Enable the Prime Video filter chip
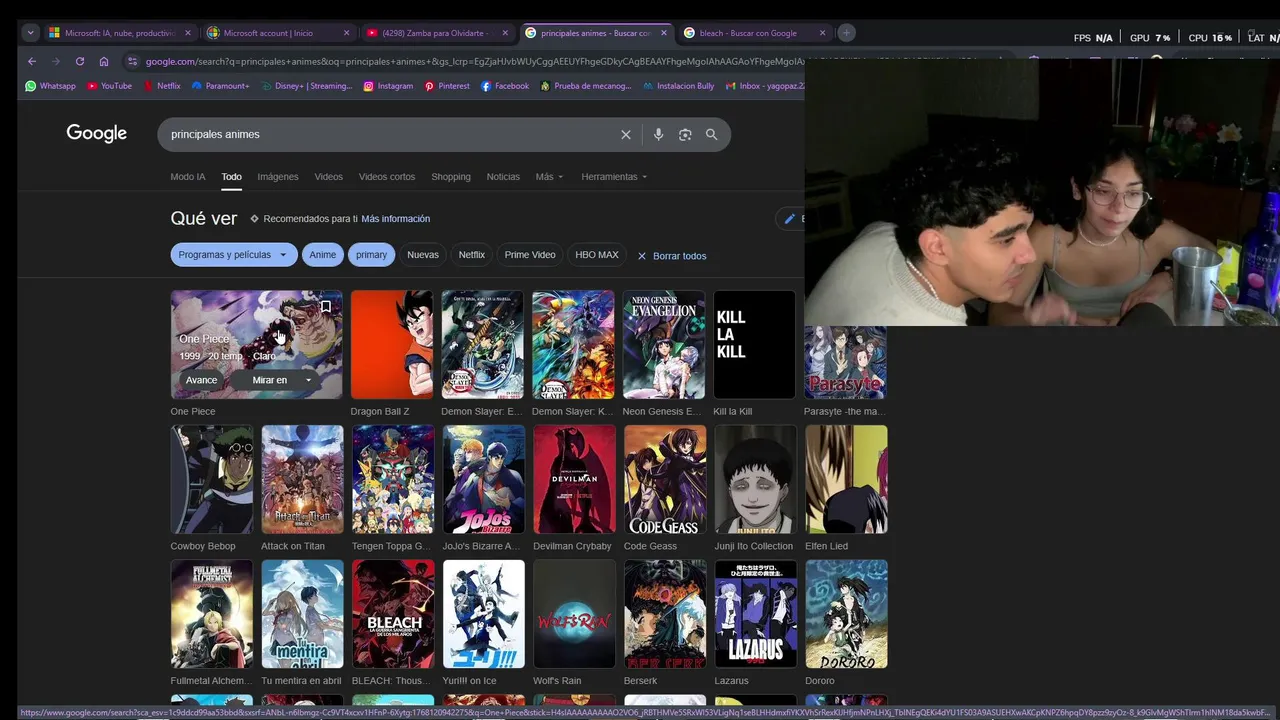Viewport: 1280px width, 720px height. point(530,255)
